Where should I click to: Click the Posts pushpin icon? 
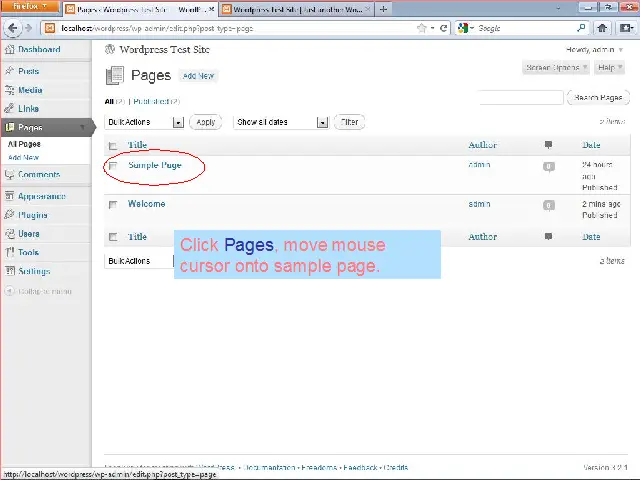9,71
